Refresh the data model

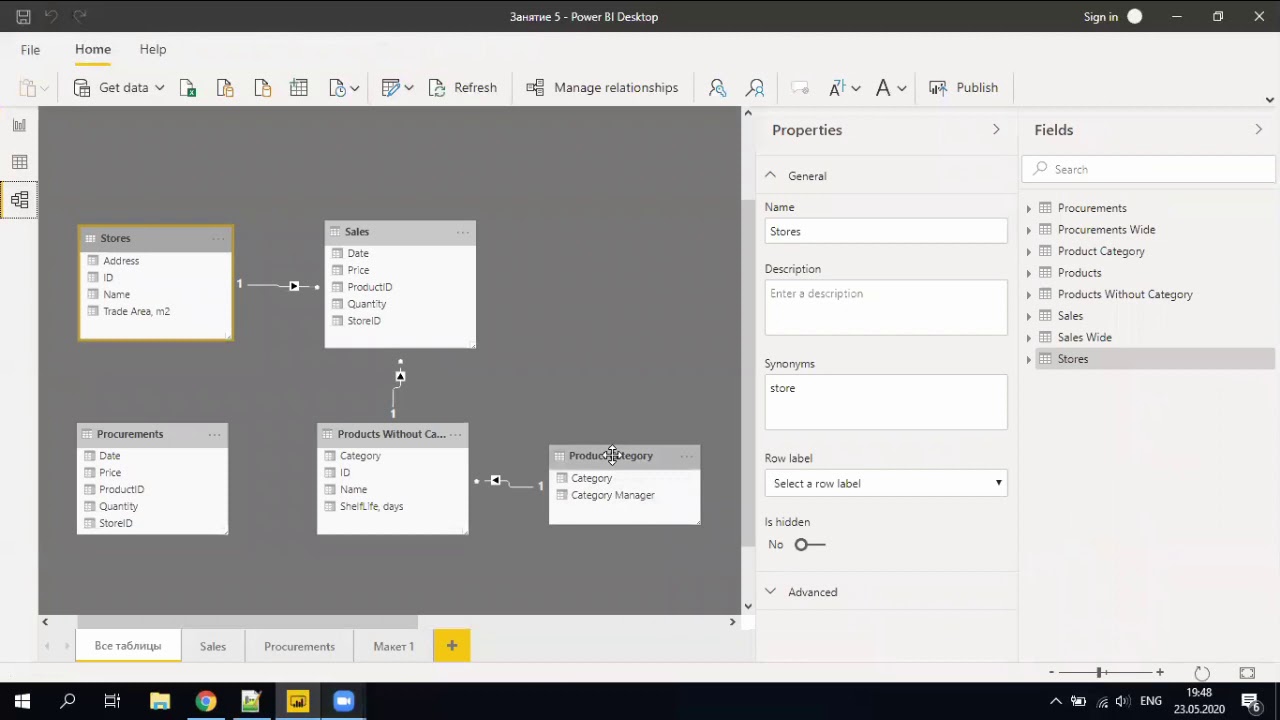point(462,88)
